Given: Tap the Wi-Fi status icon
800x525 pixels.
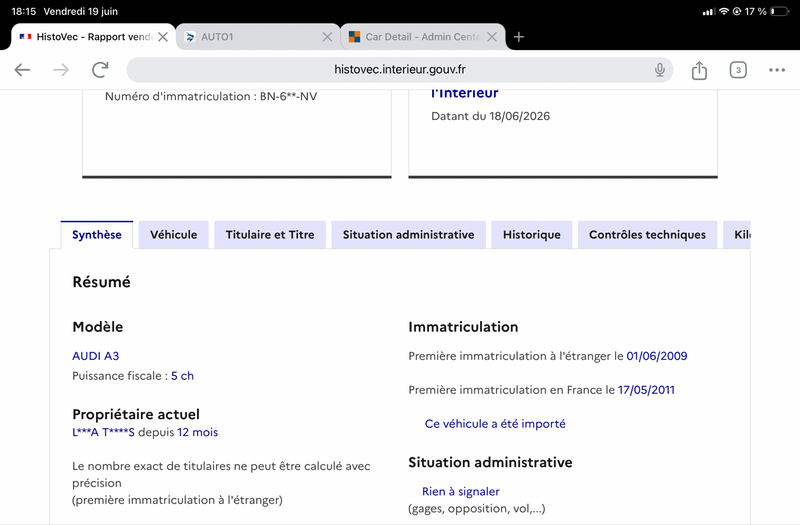Looking at the screenshot, I should 724,11.
